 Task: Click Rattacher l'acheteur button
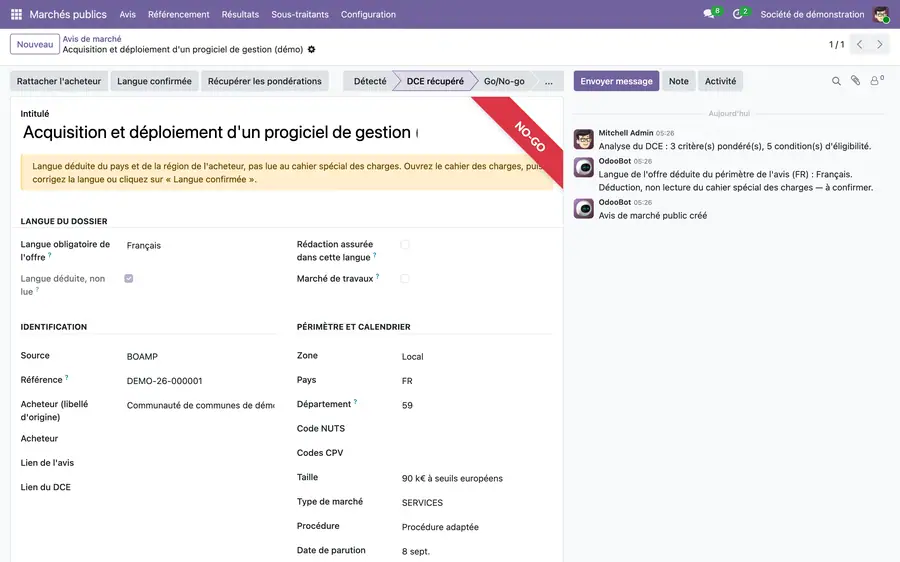59,81
